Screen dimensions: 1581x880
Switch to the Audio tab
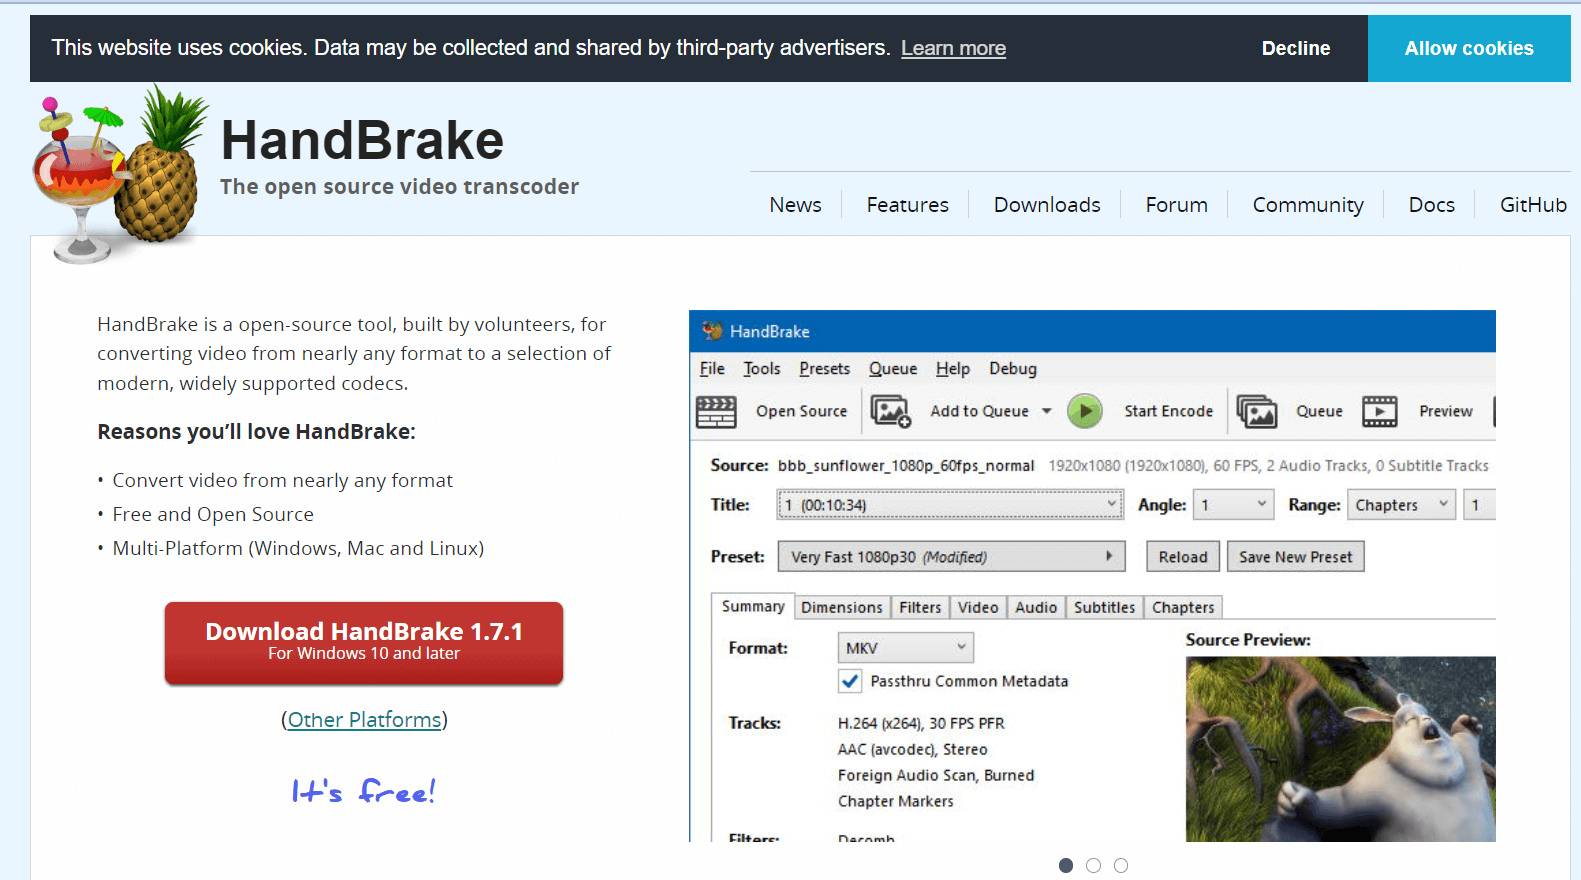pos(1036,607)
